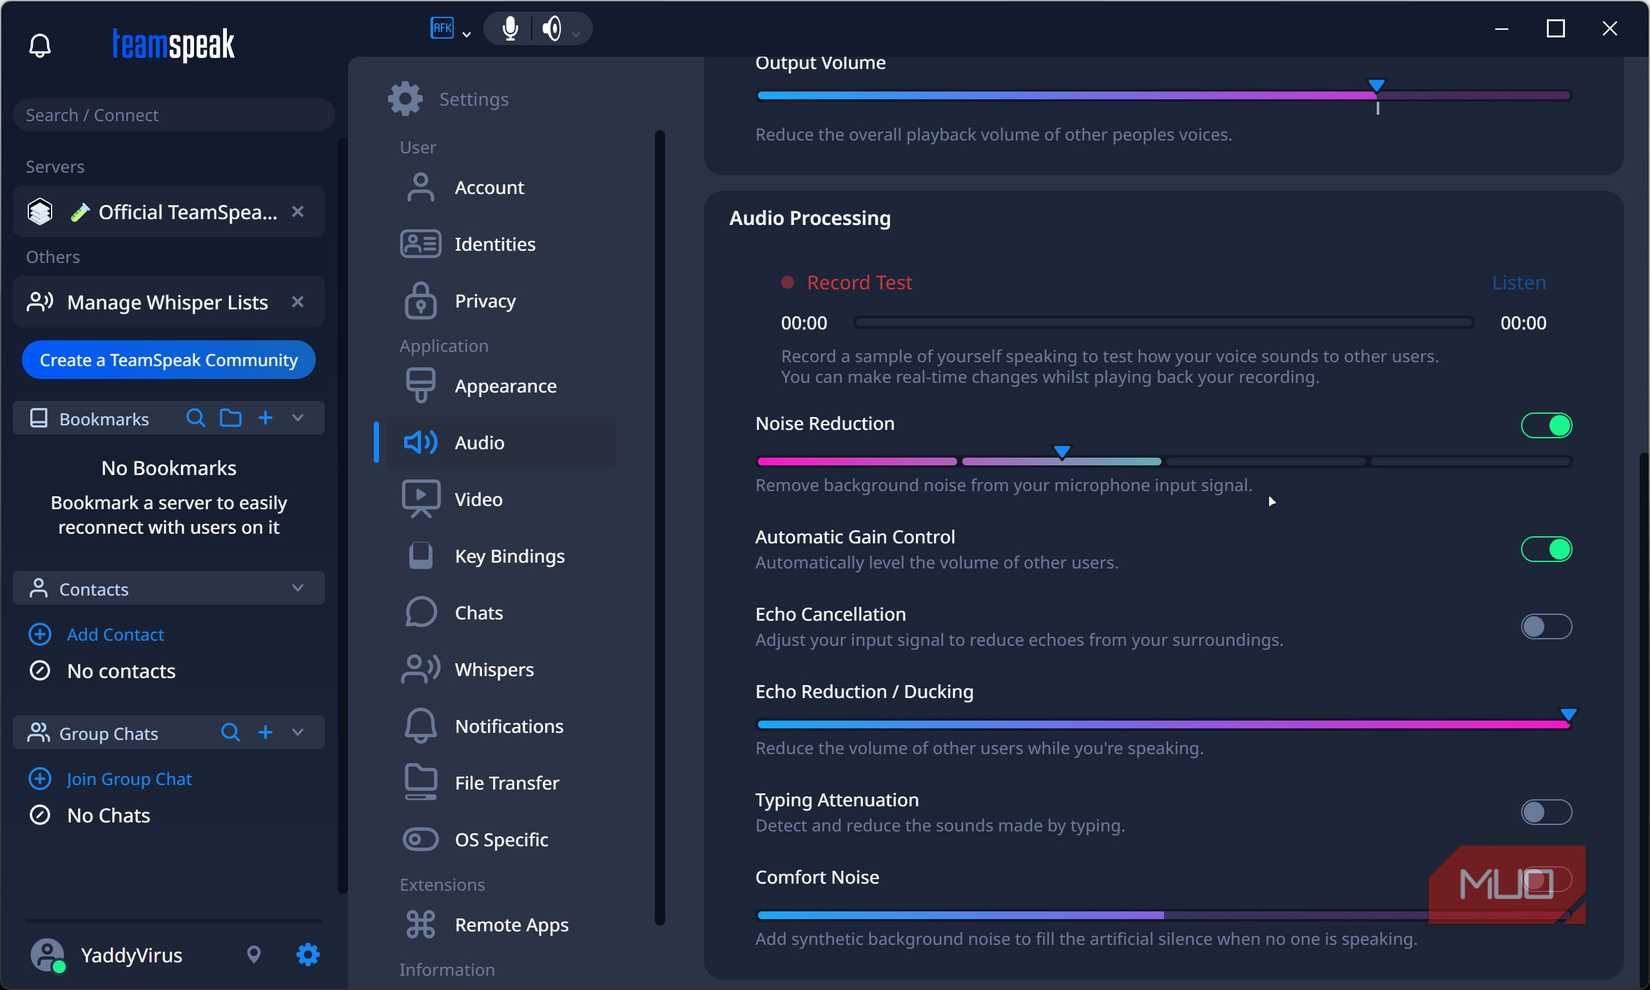Viewport: 1650px width, 990px height.
Task: Go to Identities settings
Action: 497,244
